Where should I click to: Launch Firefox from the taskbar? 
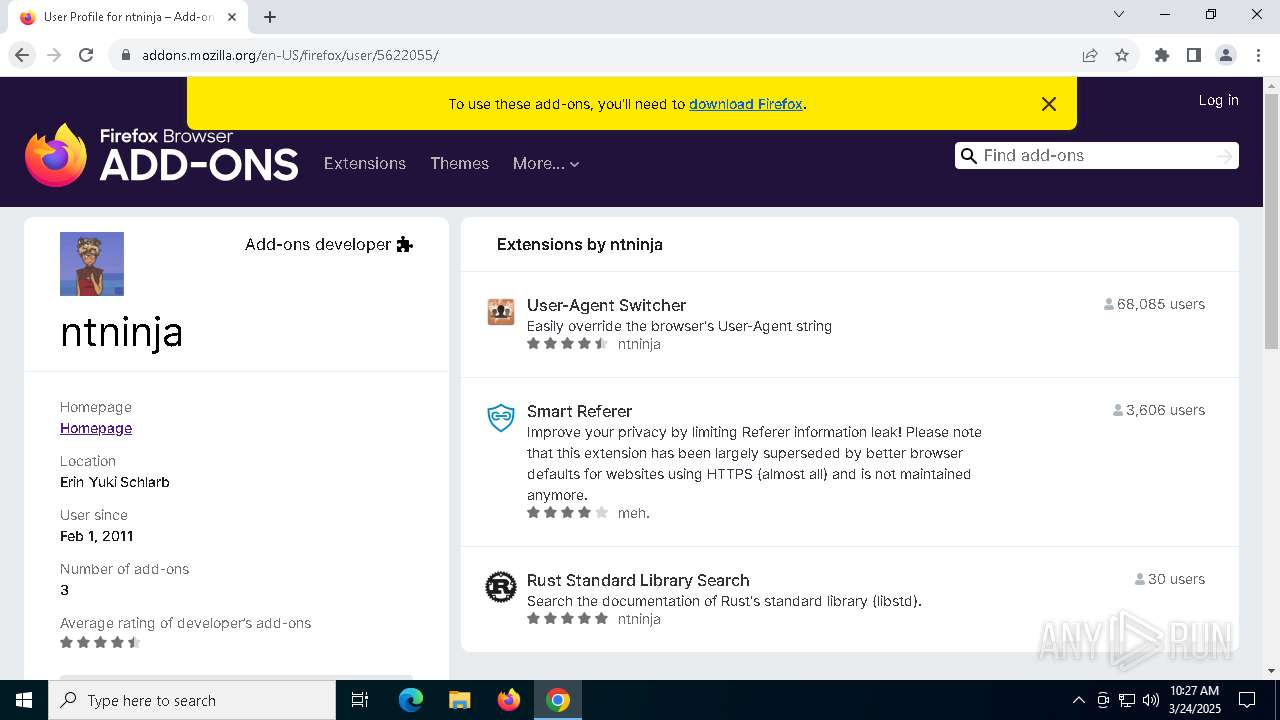pos(509,700)
